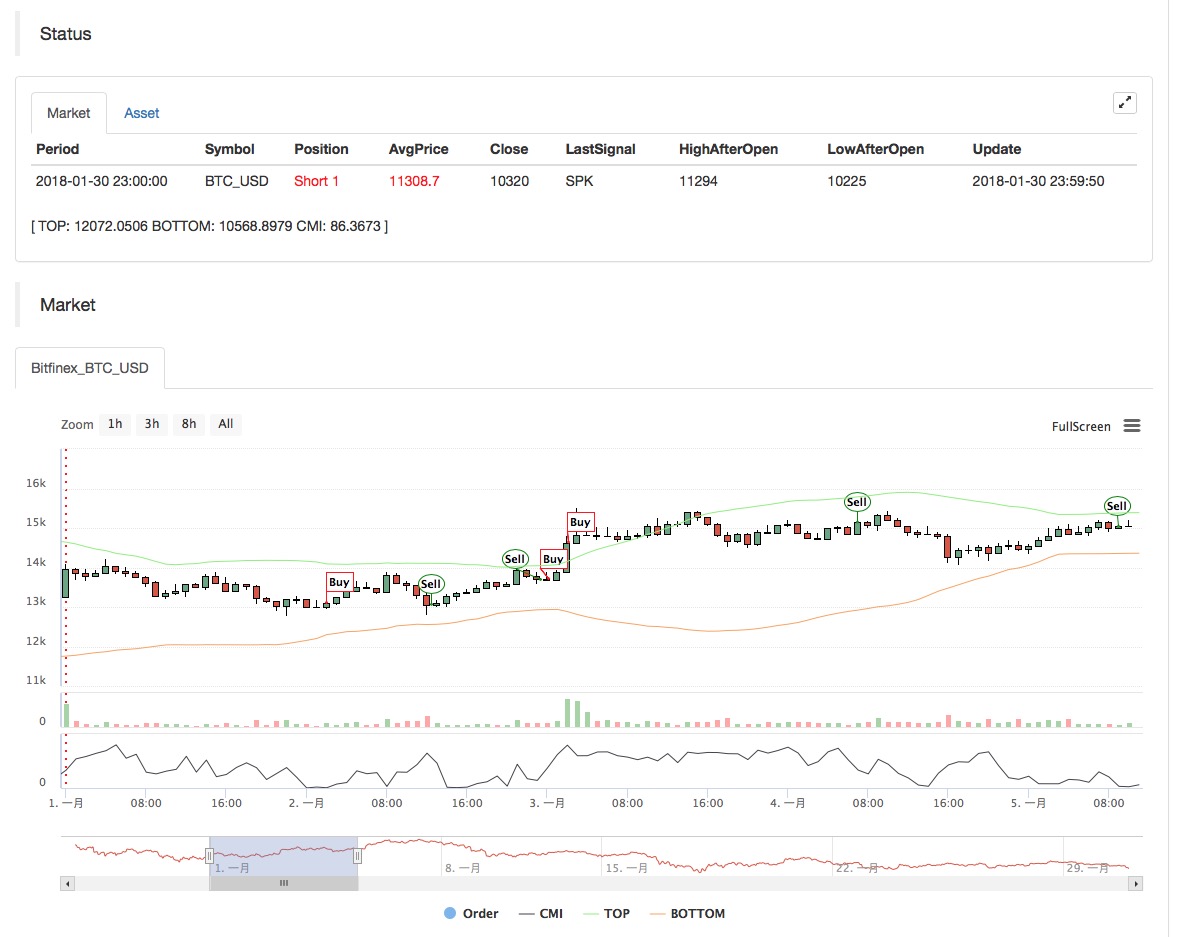Viewport: 1178px width, 937px height.
Task: Click the navigator horizontal scrollbar thumb
Action: click(284, 884)
